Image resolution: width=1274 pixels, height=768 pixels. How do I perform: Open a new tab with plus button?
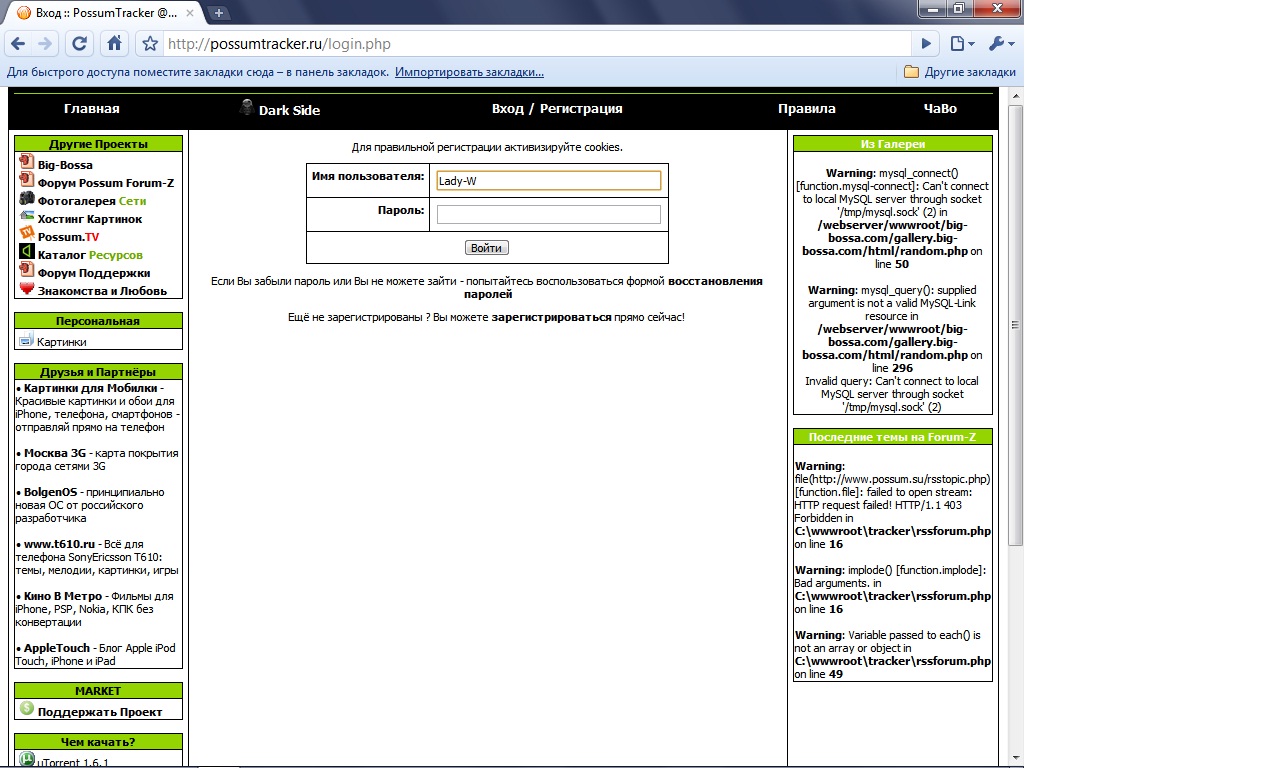[x=219, y=13]
